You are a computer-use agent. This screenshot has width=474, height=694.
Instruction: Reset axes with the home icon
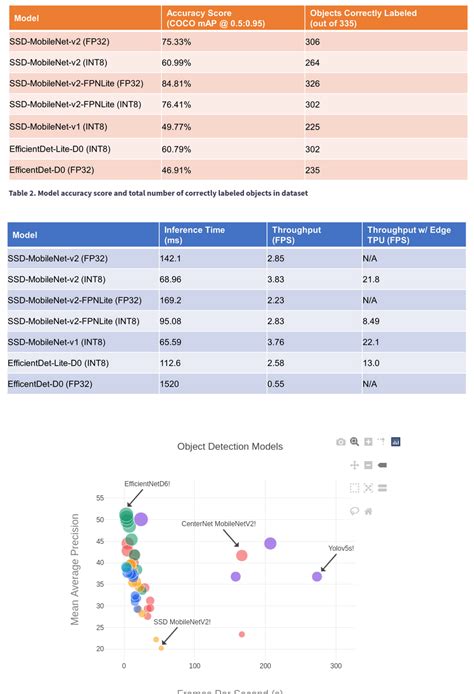[x=368, y=511]
